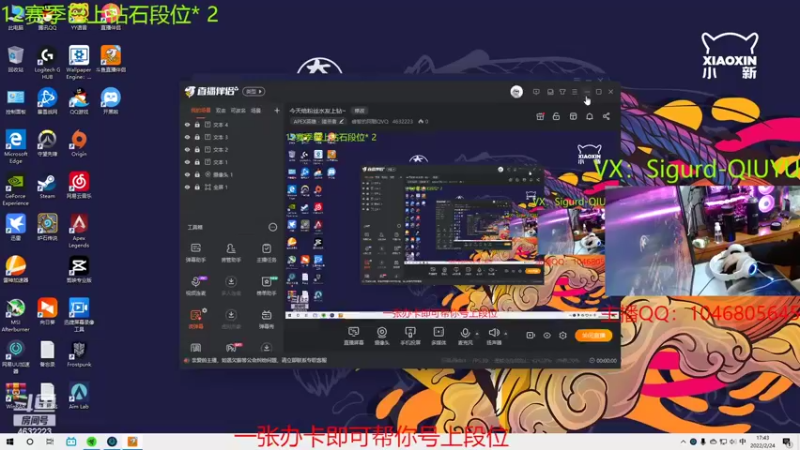Open the 弹幕助手 danmaku assistant tool
Image resolution: width=800 pixels, height=450 pixels.
coord(196,253)
